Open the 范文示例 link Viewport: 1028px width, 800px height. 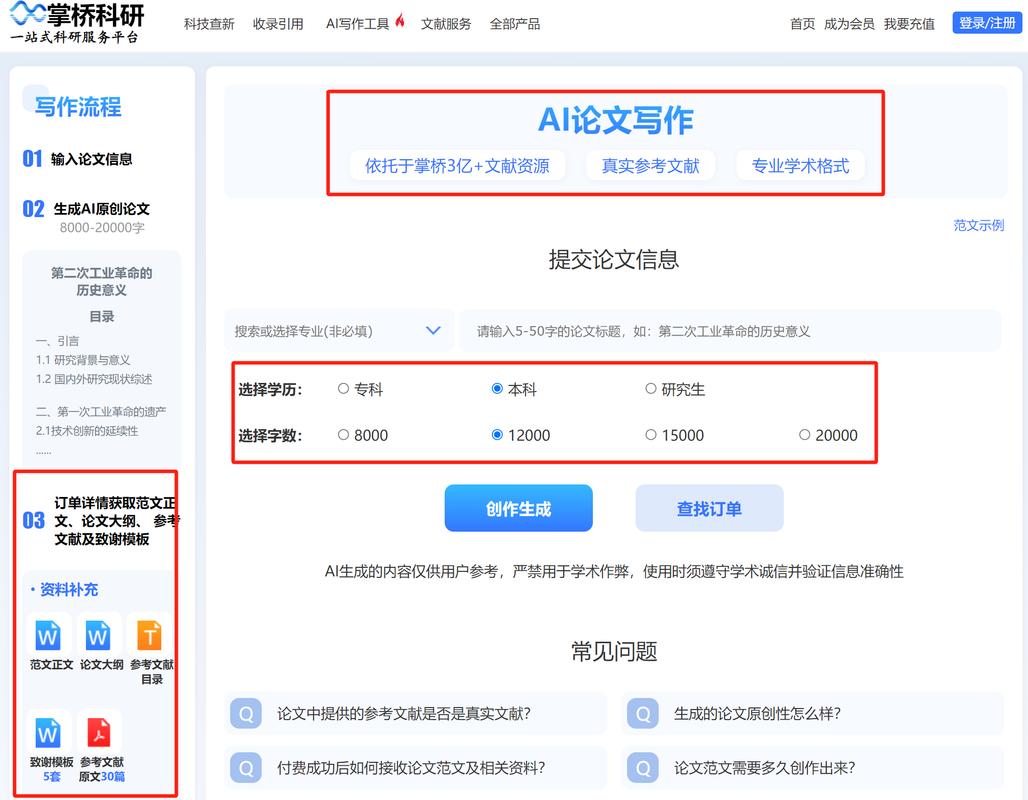click(x=978, y=225)
